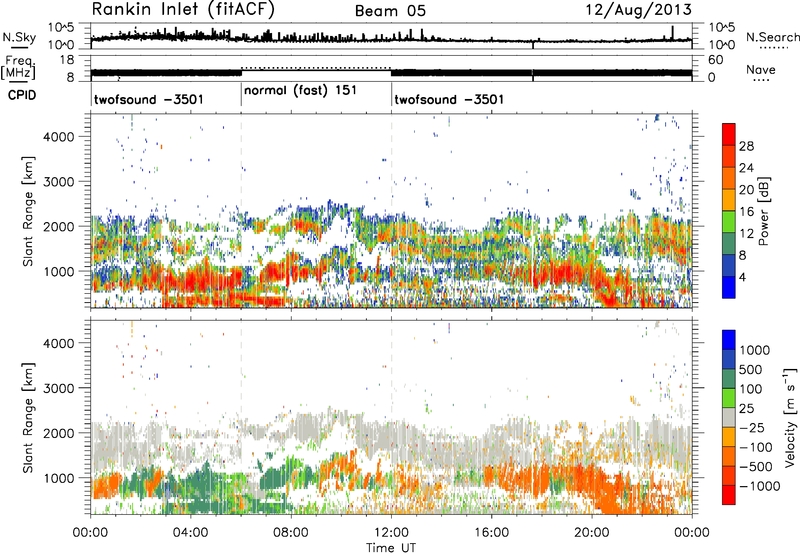Click 'twofsound -3501' label starting at 00:00
Screen dimensions: 800x554
click(149, 99)
